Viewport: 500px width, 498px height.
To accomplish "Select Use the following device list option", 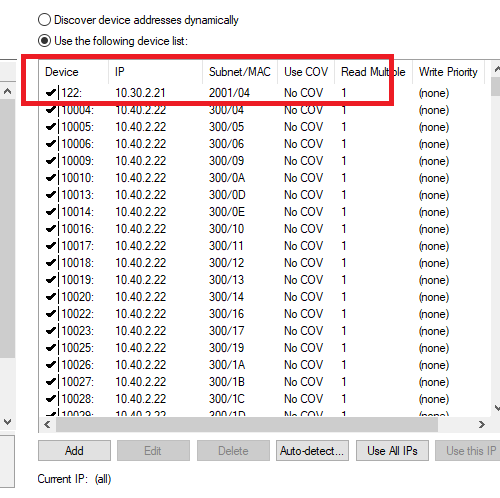I will click(x=44, y=41).
